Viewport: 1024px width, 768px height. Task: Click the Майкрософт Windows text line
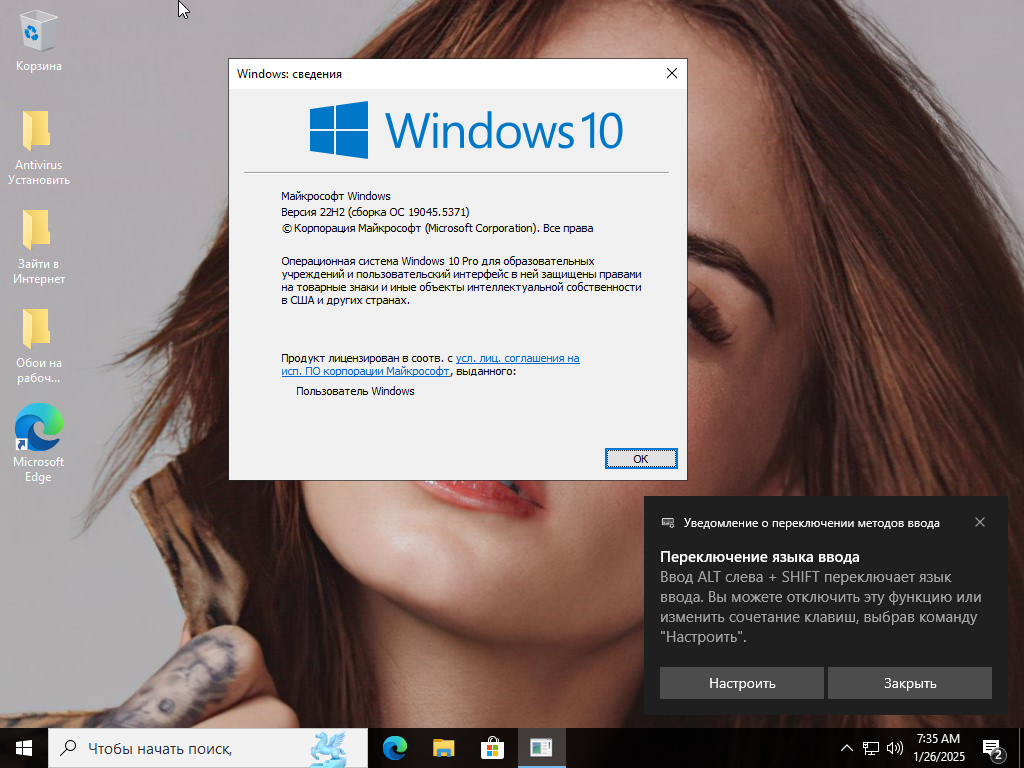336,196
